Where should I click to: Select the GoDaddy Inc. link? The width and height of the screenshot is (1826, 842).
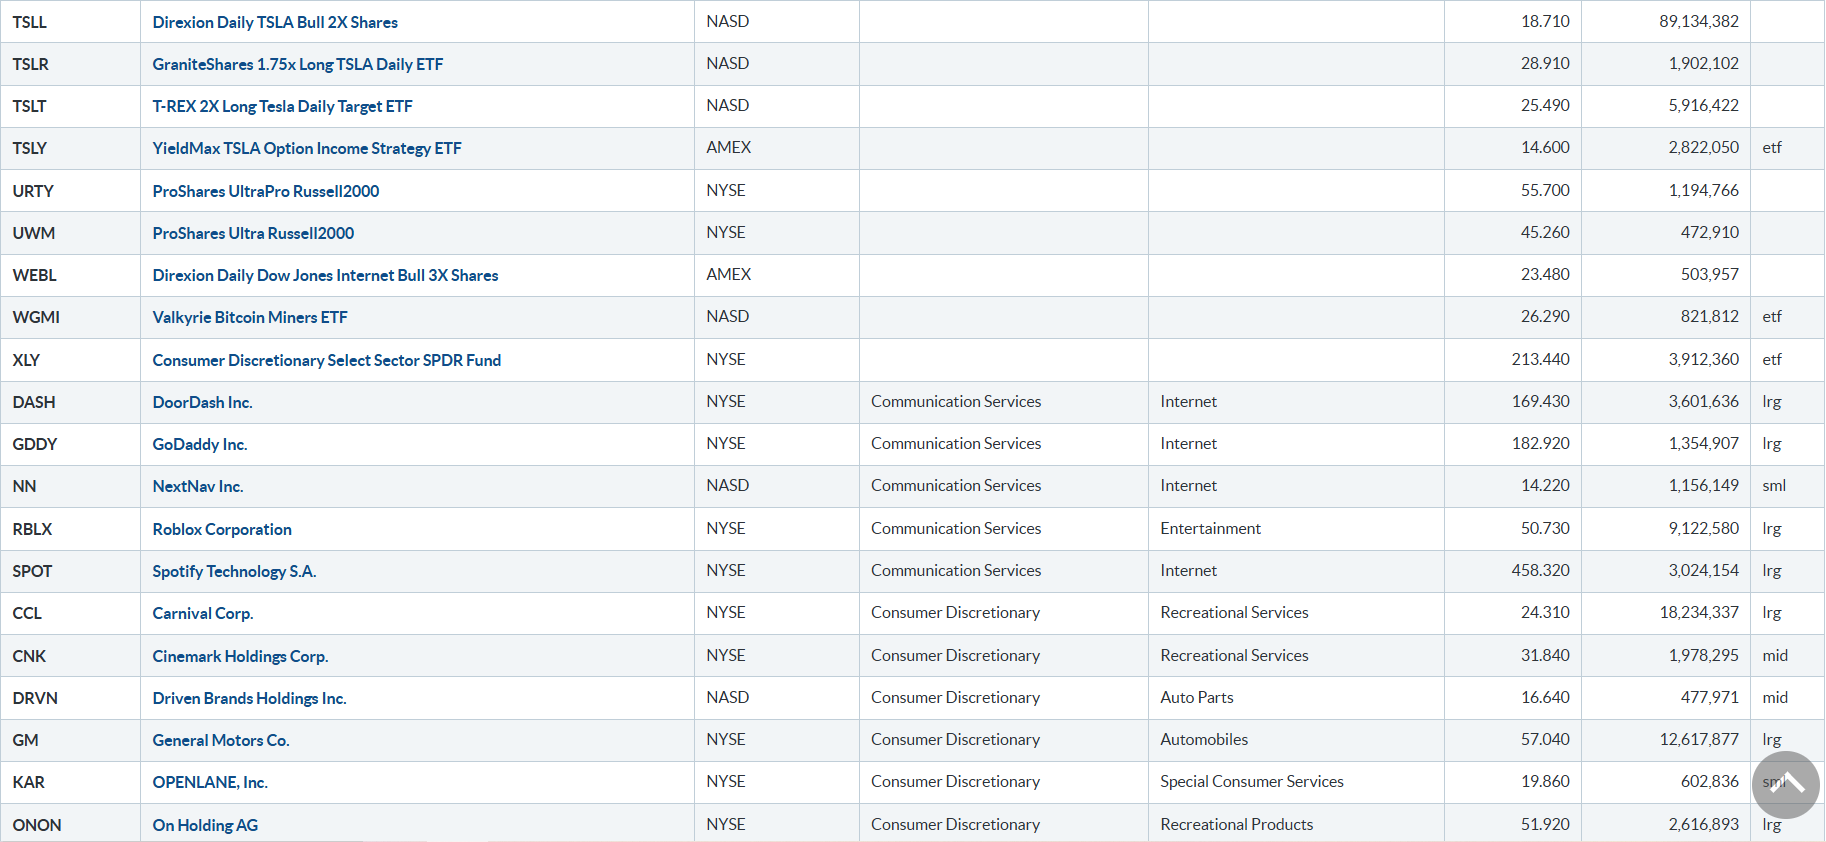click(199, 444)
